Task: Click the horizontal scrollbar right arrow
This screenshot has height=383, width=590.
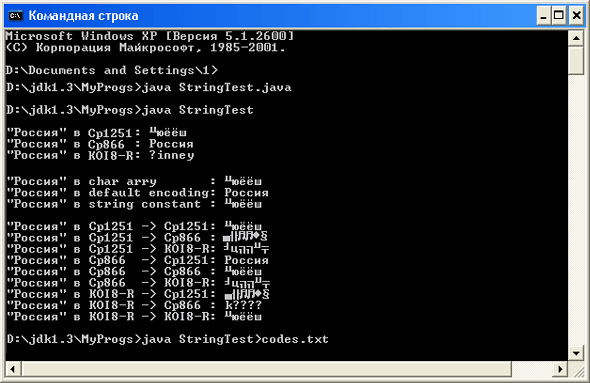Action: click(x=560, y=369)
